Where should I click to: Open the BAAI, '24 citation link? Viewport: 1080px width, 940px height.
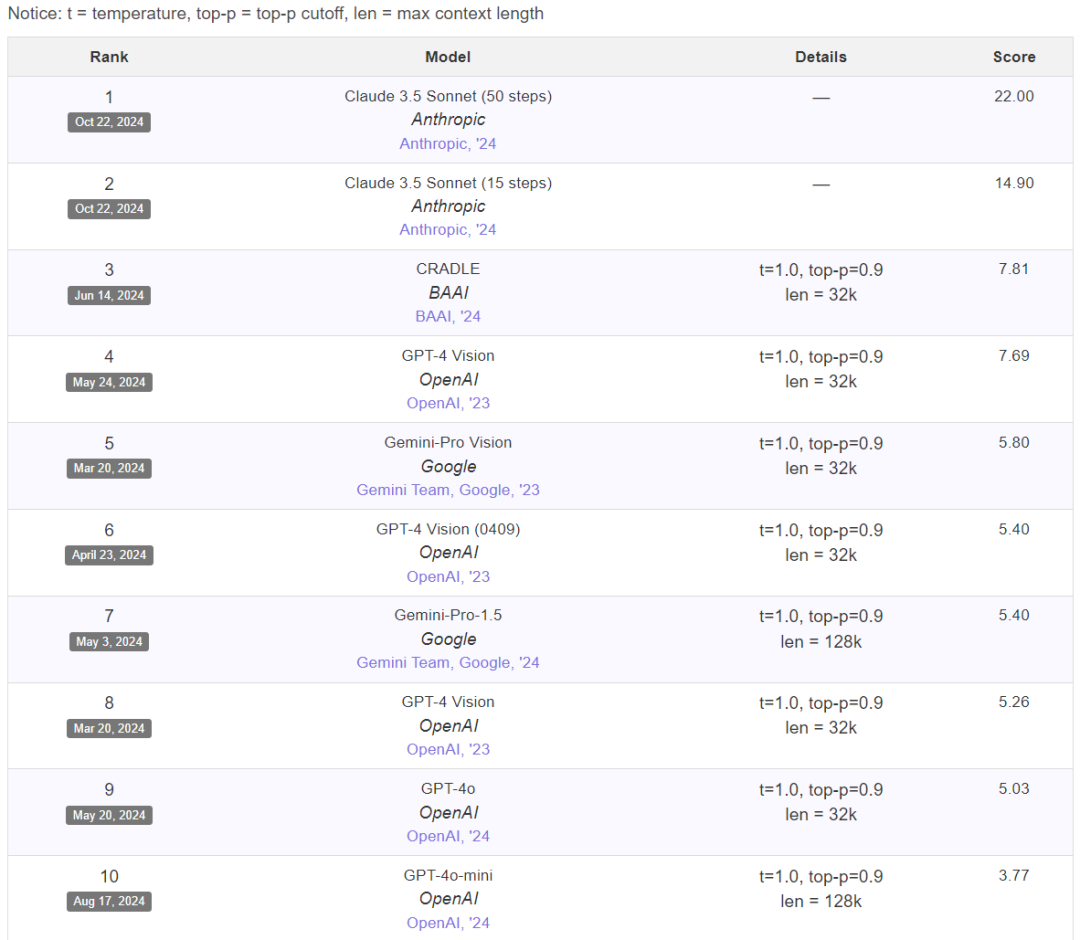(448, 316)
